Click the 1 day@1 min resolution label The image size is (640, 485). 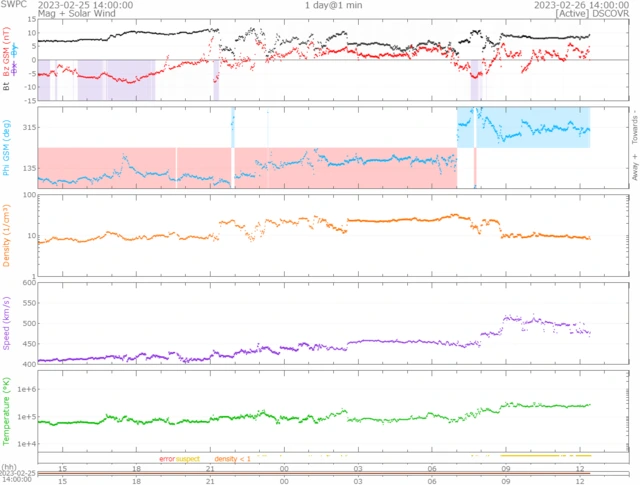click(x=333, y=5)
